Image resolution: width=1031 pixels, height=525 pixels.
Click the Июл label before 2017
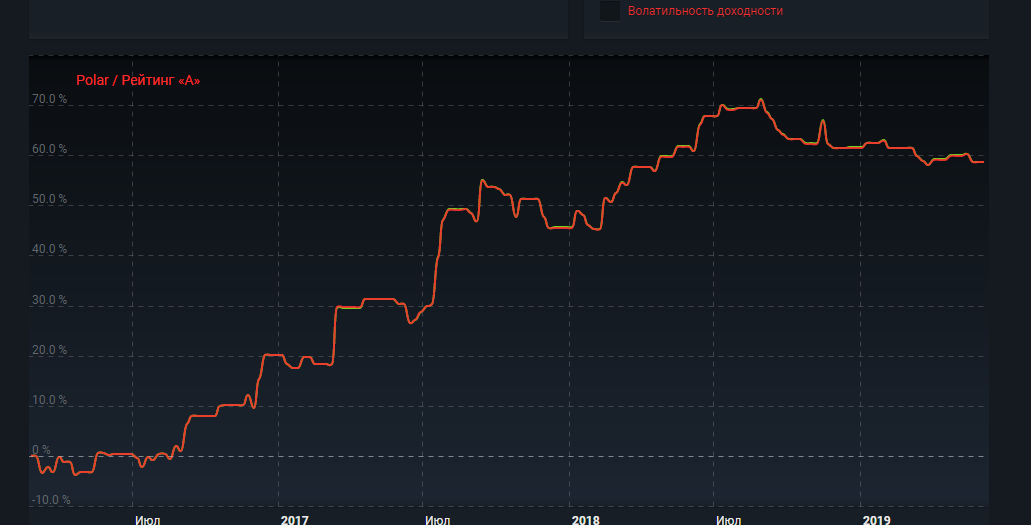tap(146, 519)
